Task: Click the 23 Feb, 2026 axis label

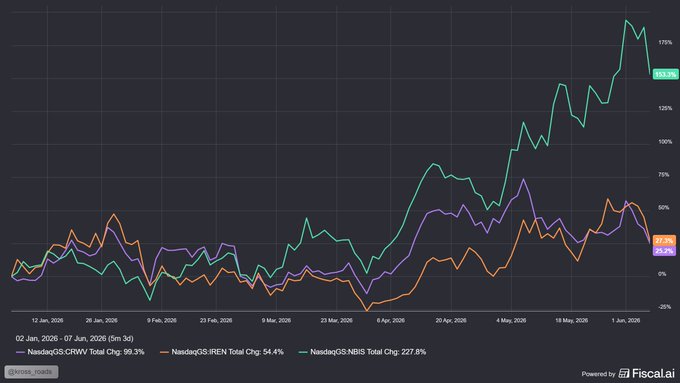Action: pos(216,321)
